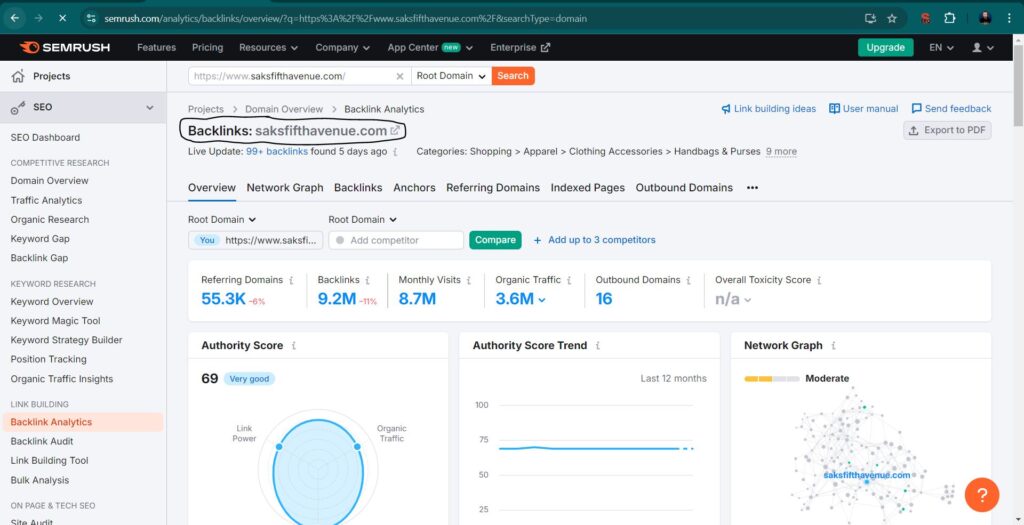1024x525 pixels.
Task: Open browser extensions puzzle icon
Action: click(x=950, y=18)
